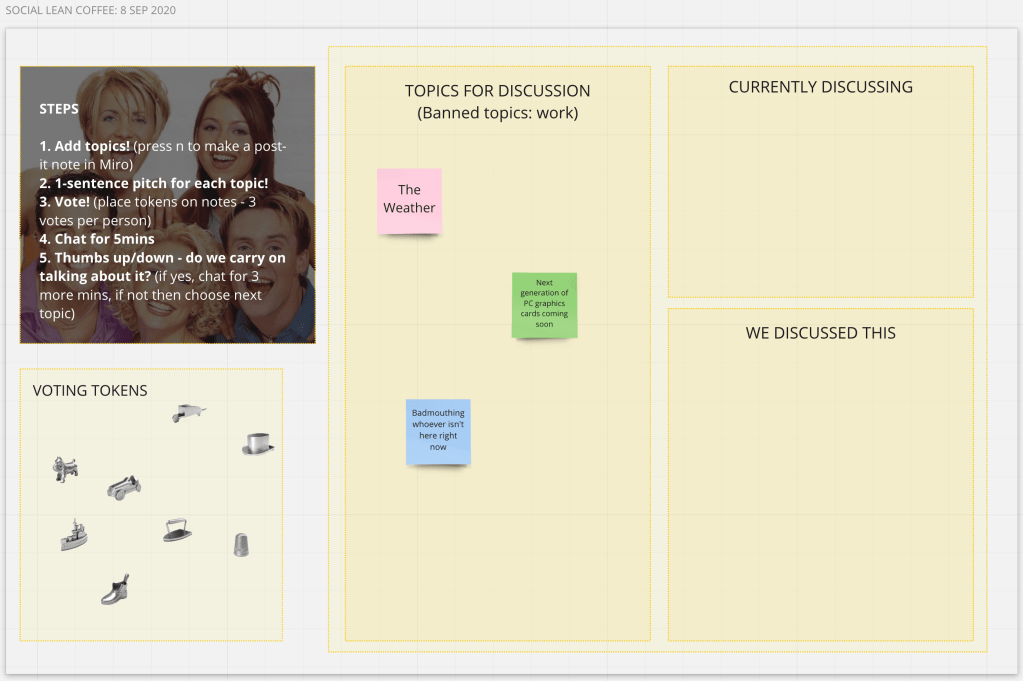The height and width of the screenshot is (681, 1023).
Task: Click the '(Banned topics: work)' subtitle text
Action: pyautogui.click(x=497, y=113)
